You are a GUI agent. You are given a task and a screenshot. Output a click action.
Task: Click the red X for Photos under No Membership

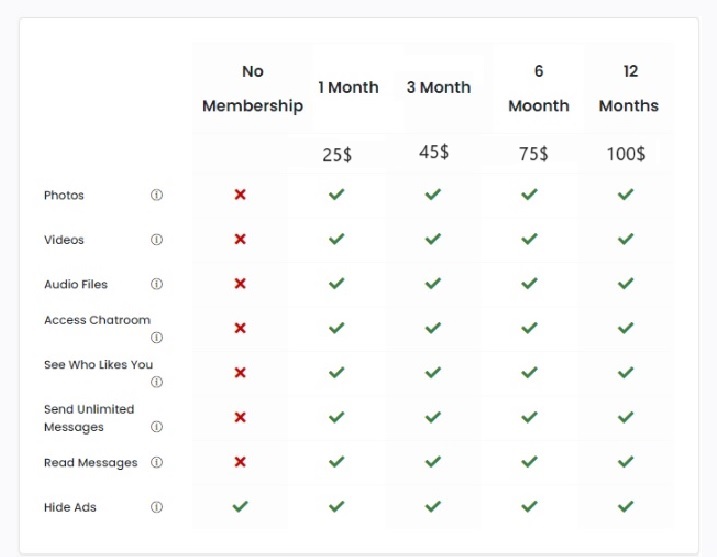pyautogui.click(x=240, y=195)
